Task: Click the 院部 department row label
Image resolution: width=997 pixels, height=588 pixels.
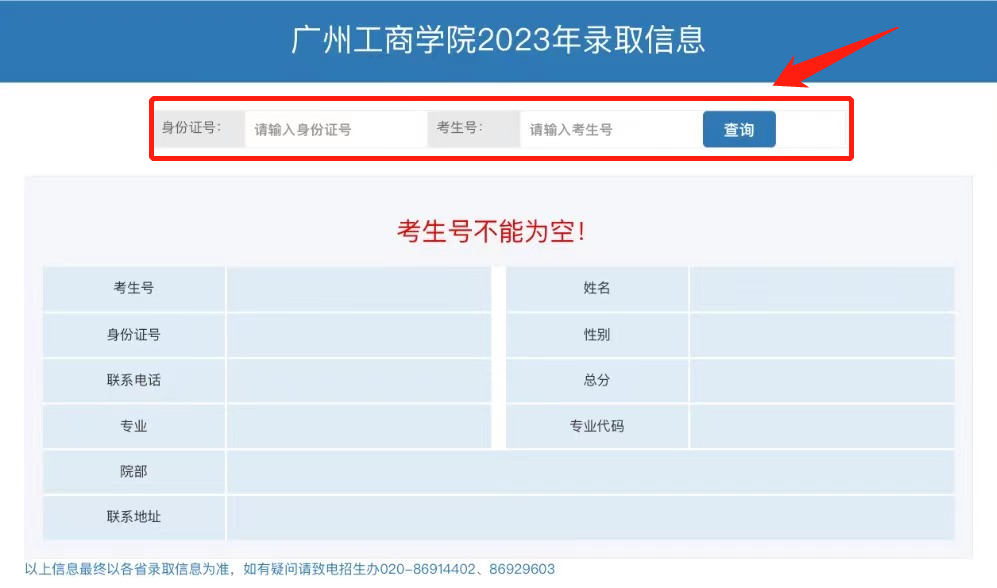Action: [x=133, y=472]
